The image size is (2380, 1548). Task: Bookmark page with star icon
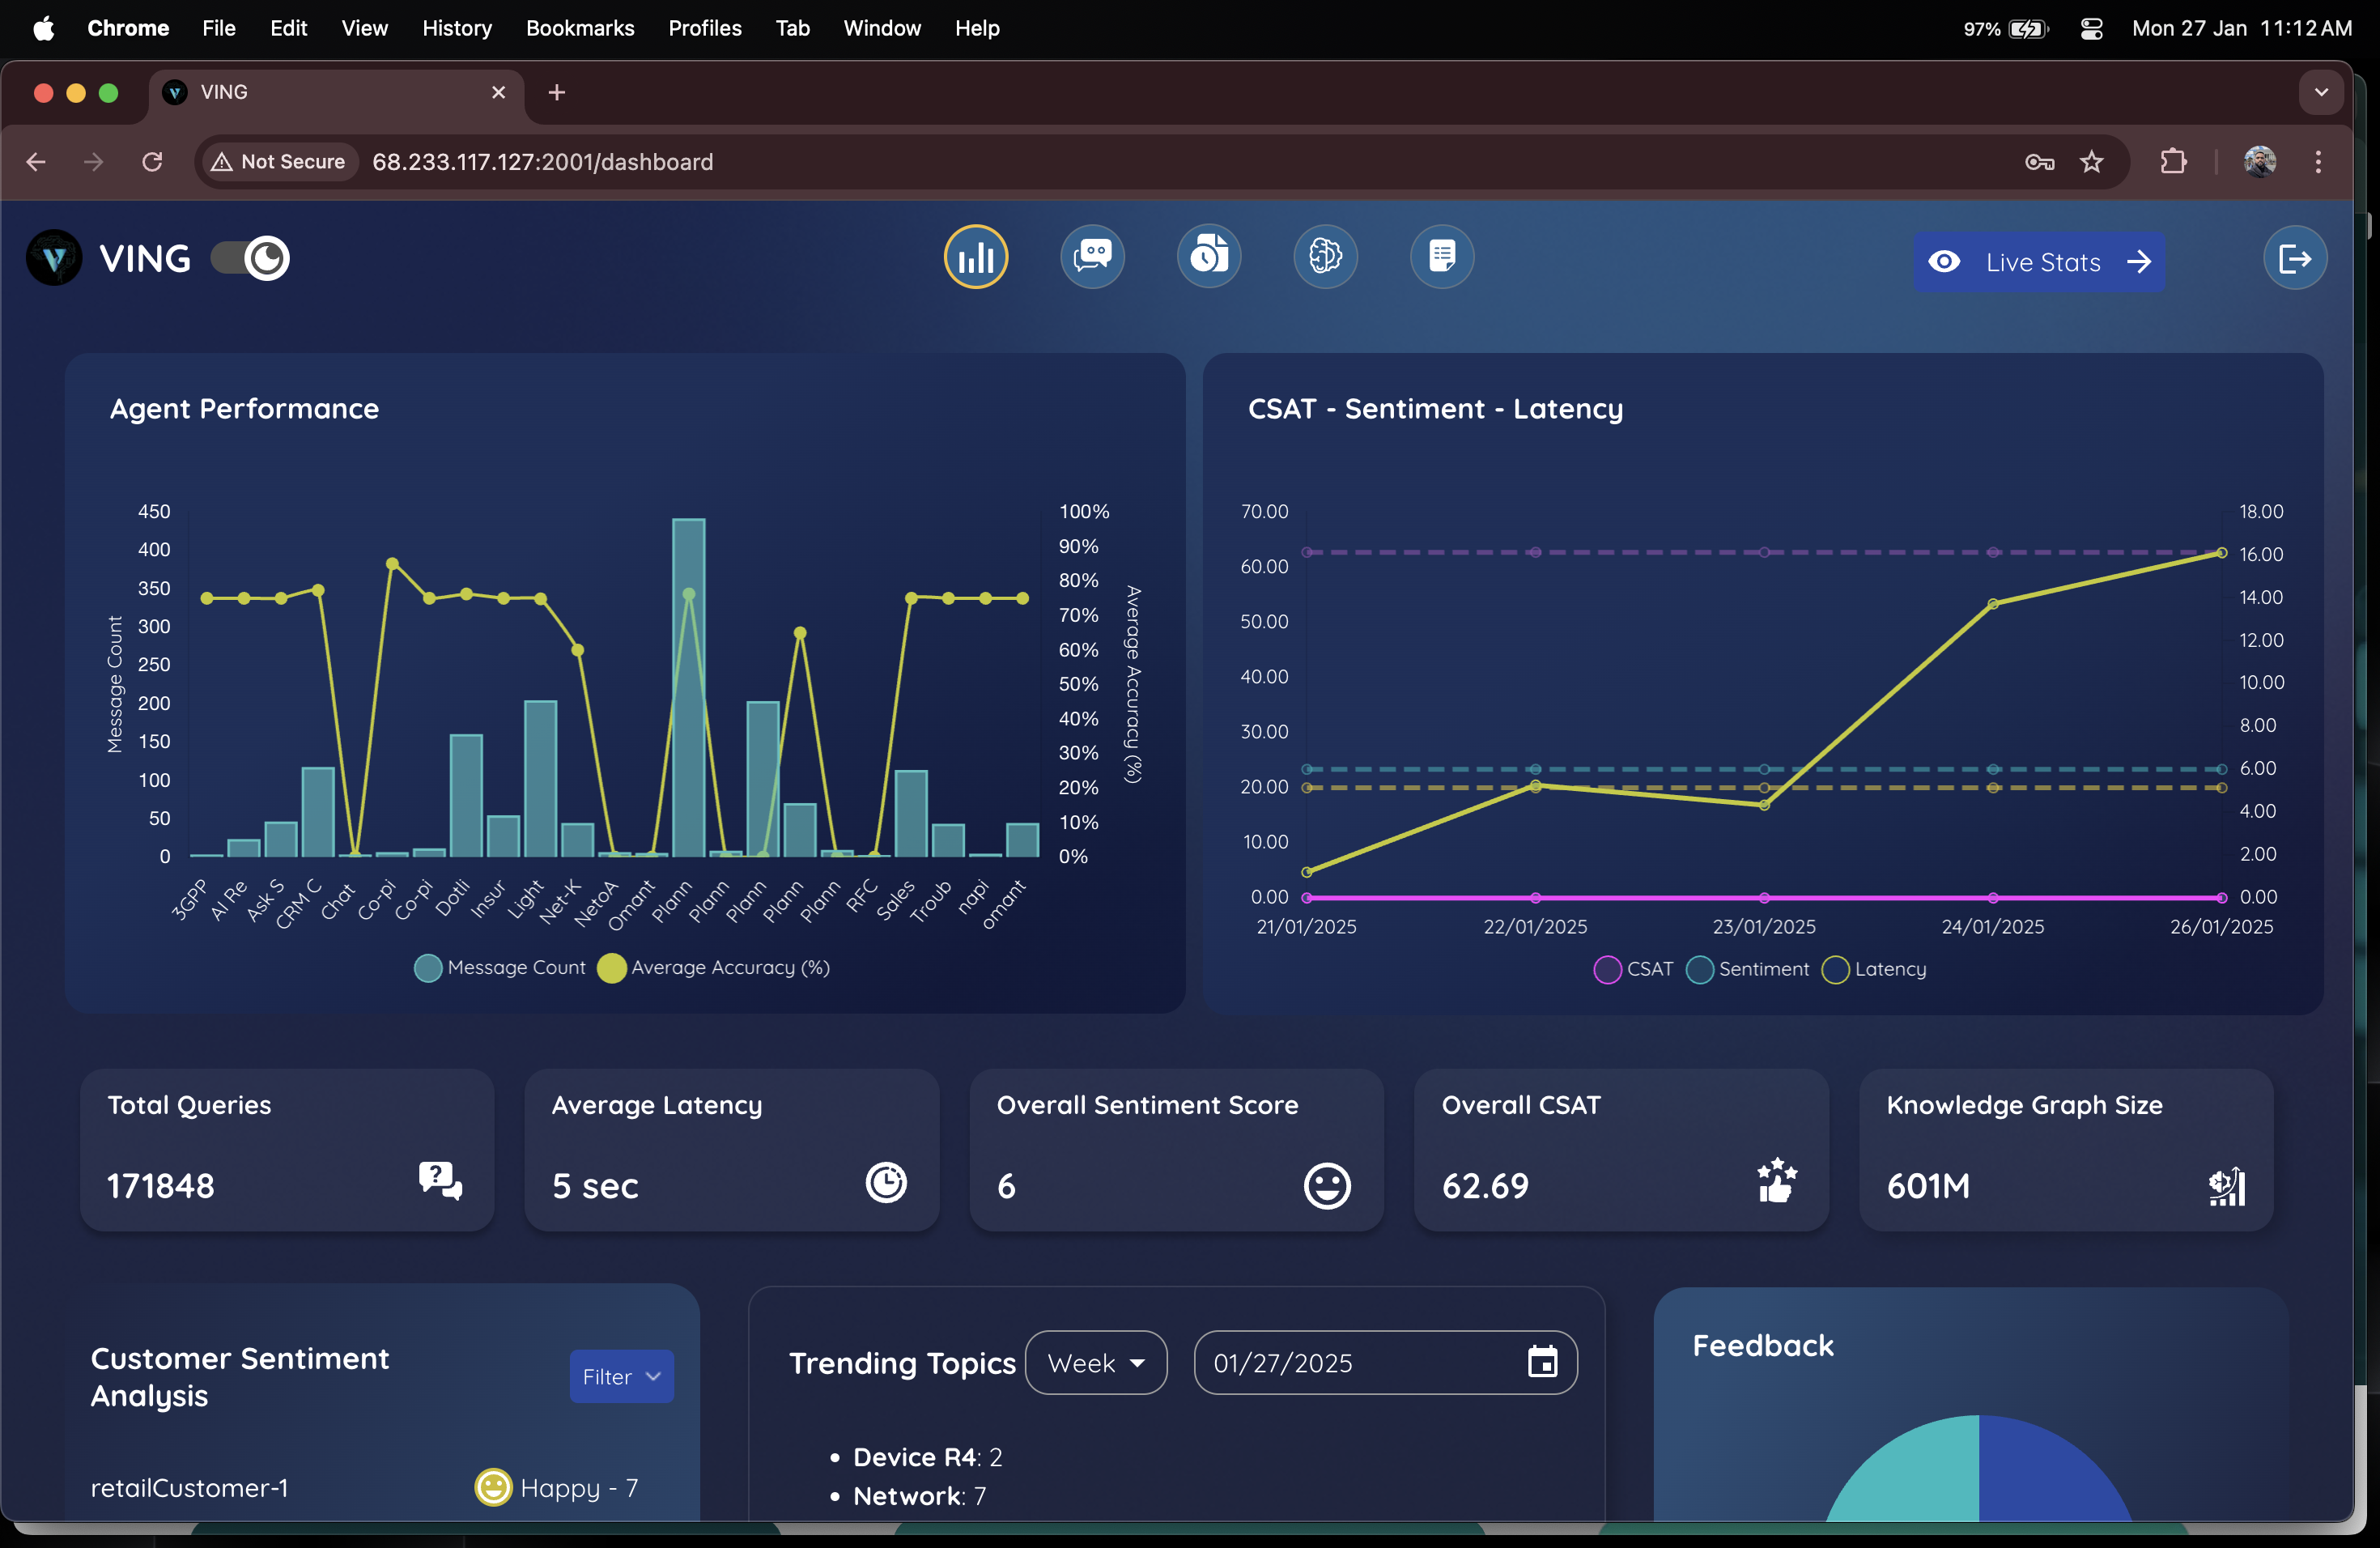[x=2091, y=162]
